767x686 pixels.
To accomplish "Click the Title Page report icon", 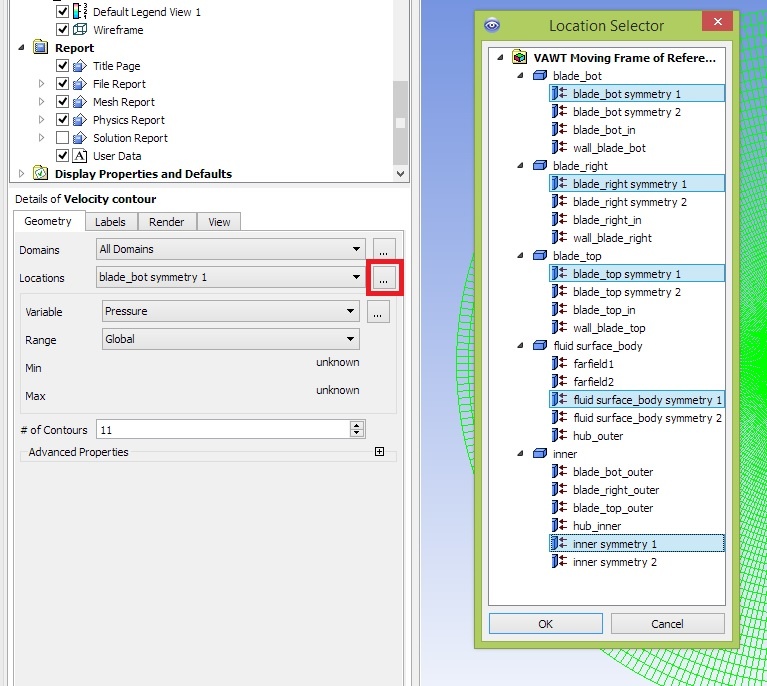I will [x=80, y=66].
